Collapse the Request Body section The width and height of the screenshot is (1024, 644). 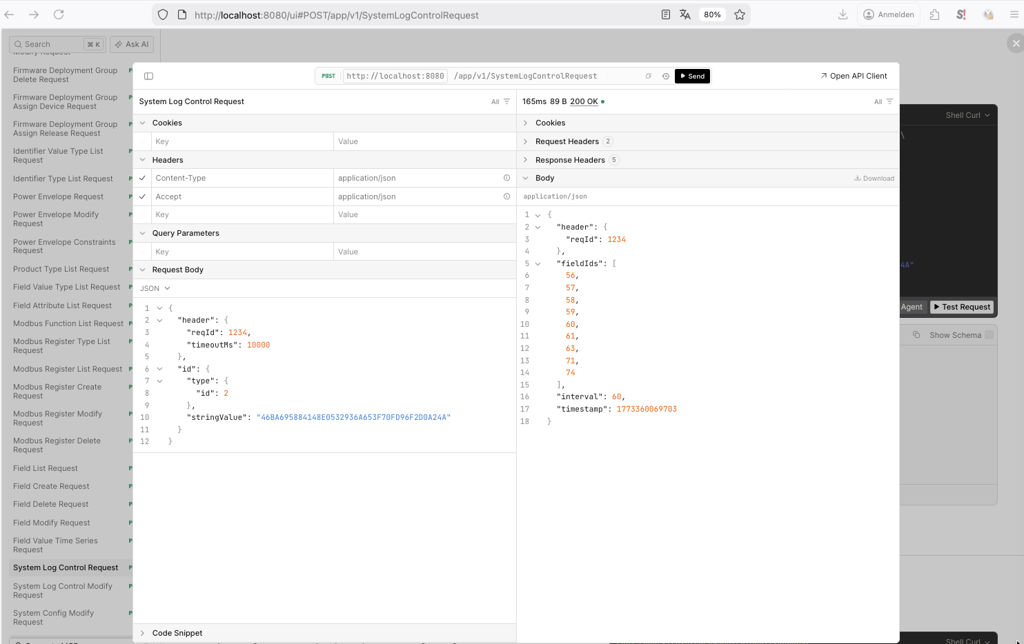pyautogui.click(x=142, y=269)
